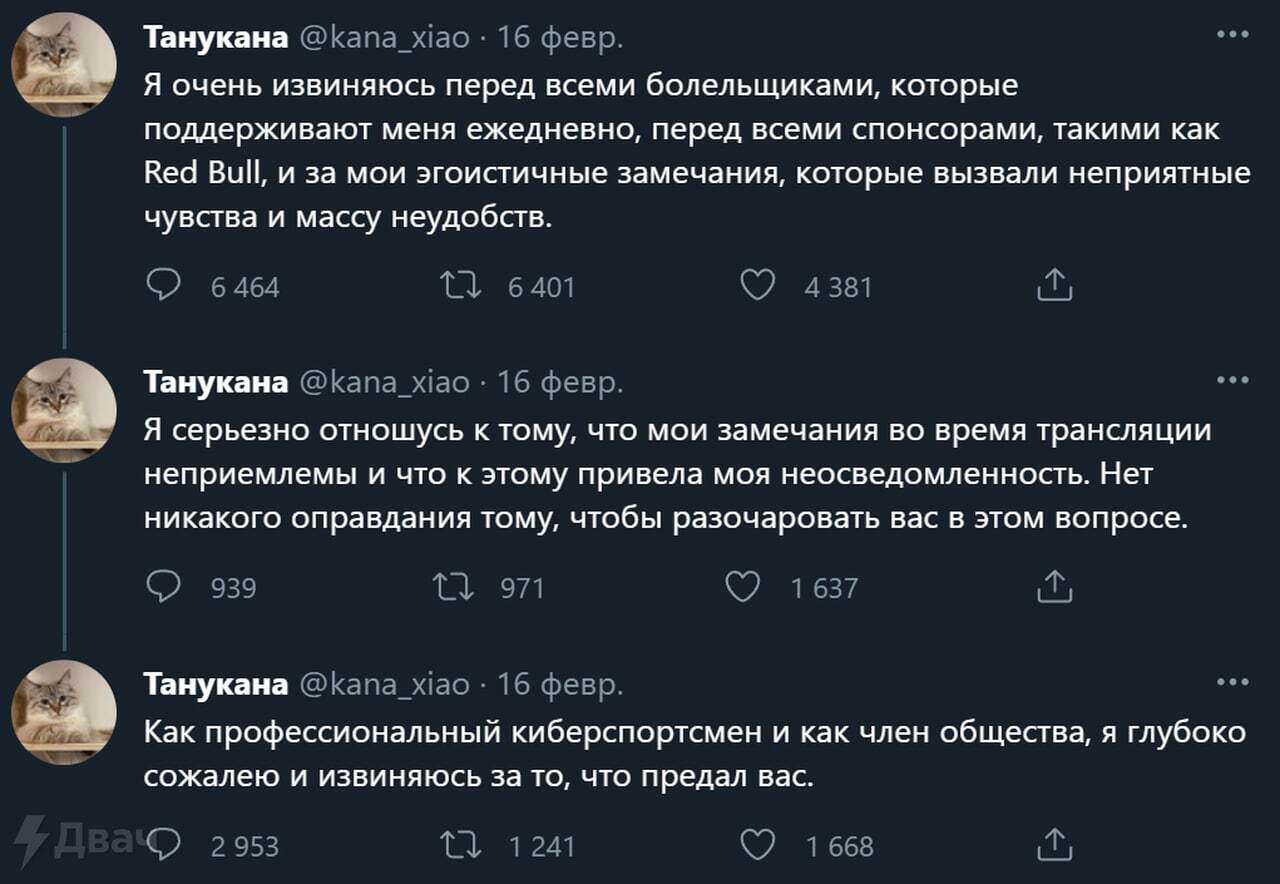Like the tweet with 1 668 likes
The height and width of the screenshot is (884, 1280).
[758, 845]
